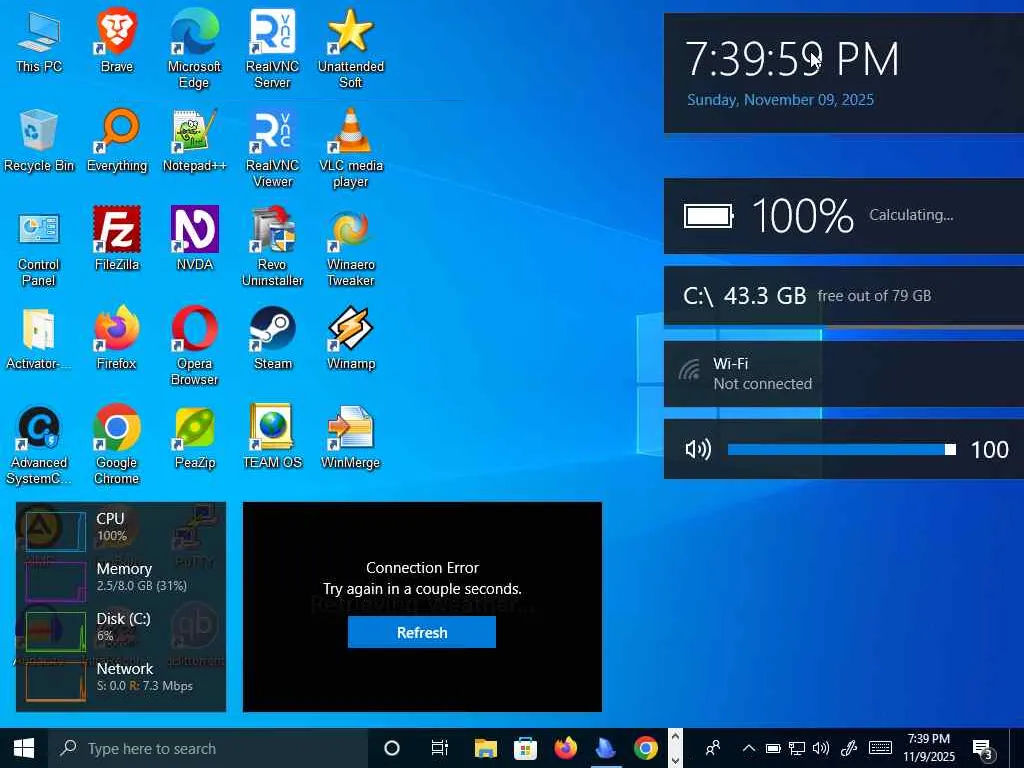Launch Revo Uninstaller shortcut
Viewport: 1024px width, 768px height.
pyautogui.click(x=272, y=248)
